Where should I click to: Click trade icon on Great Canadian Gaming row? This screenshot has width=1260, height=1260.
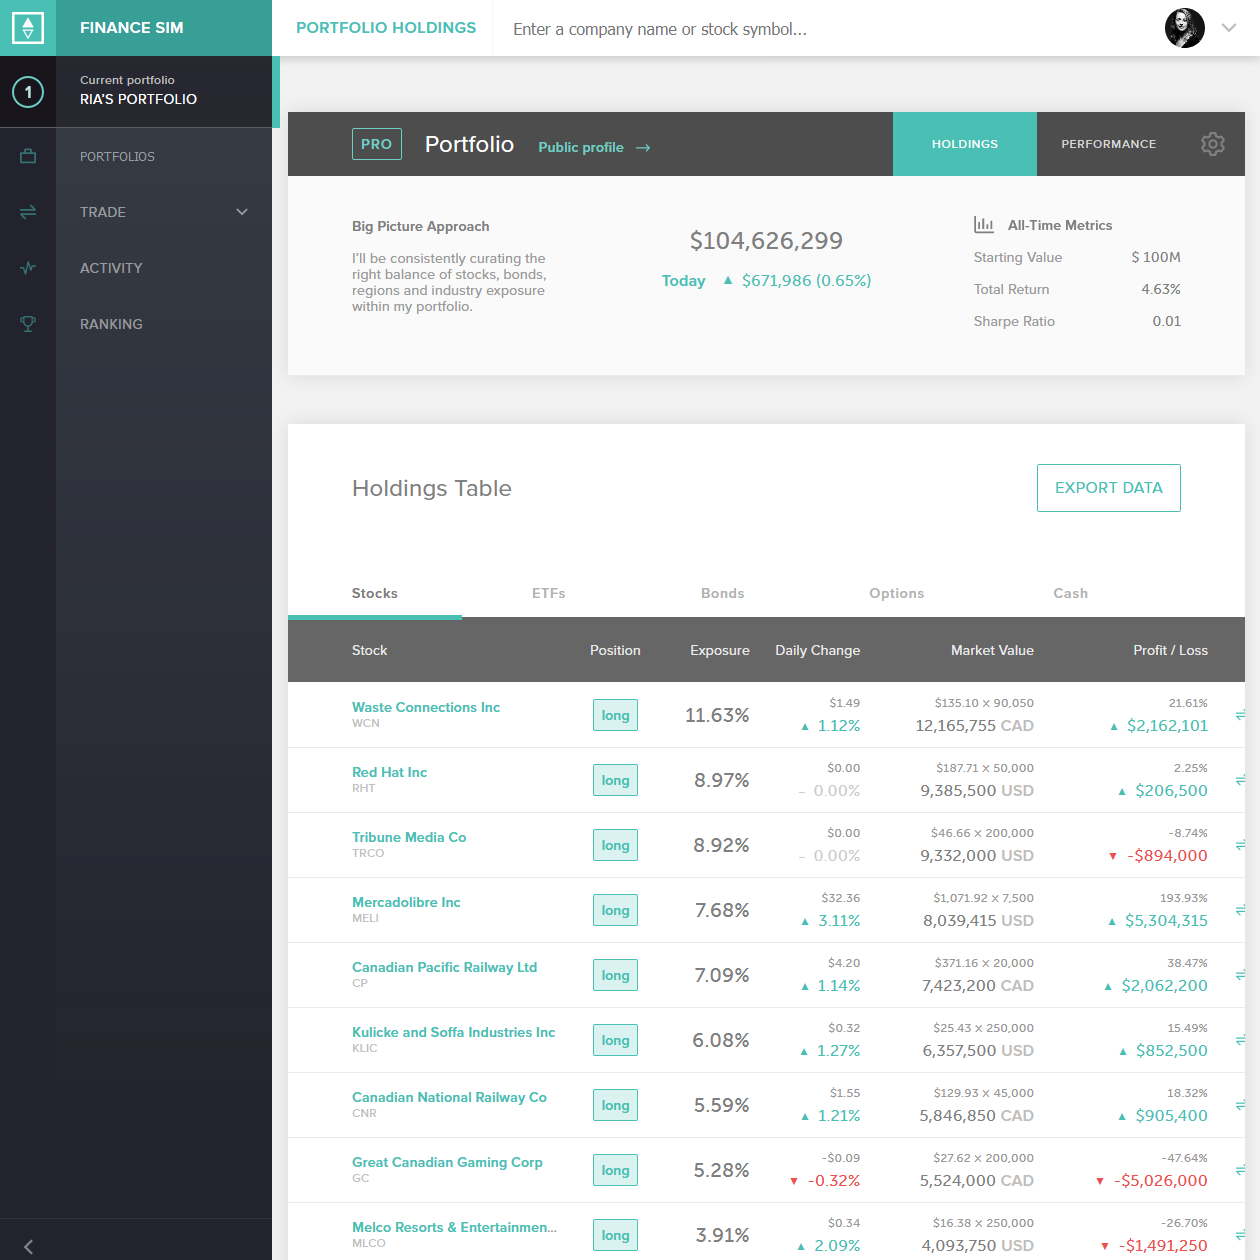coord(1240,1170)
